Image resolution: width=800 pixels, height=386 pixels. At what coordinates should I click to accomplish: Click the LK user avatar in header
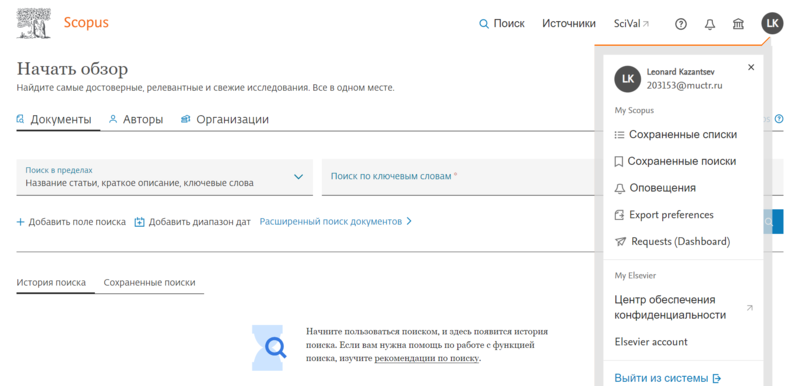(772, 23)
